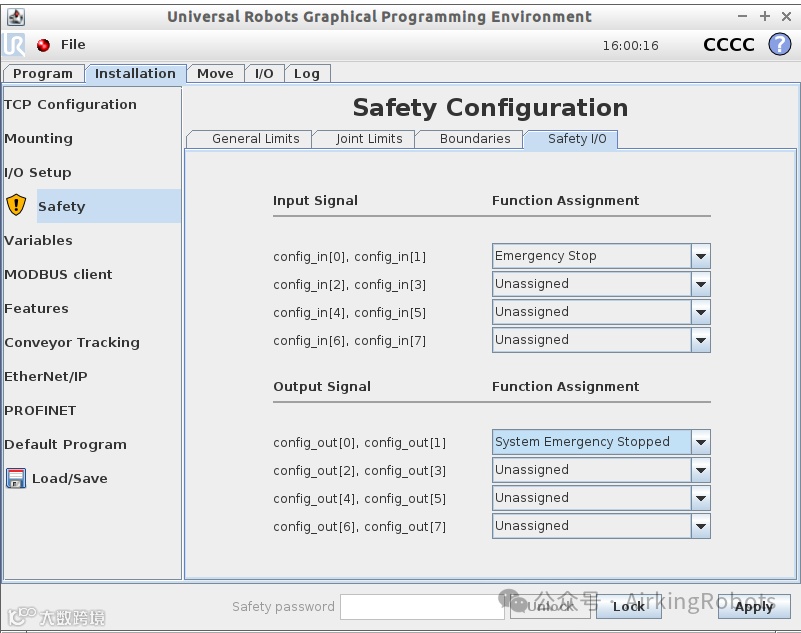Open the General Limits tab
The height and width of the screenshot is (633, 801).
tap(255, 139)
